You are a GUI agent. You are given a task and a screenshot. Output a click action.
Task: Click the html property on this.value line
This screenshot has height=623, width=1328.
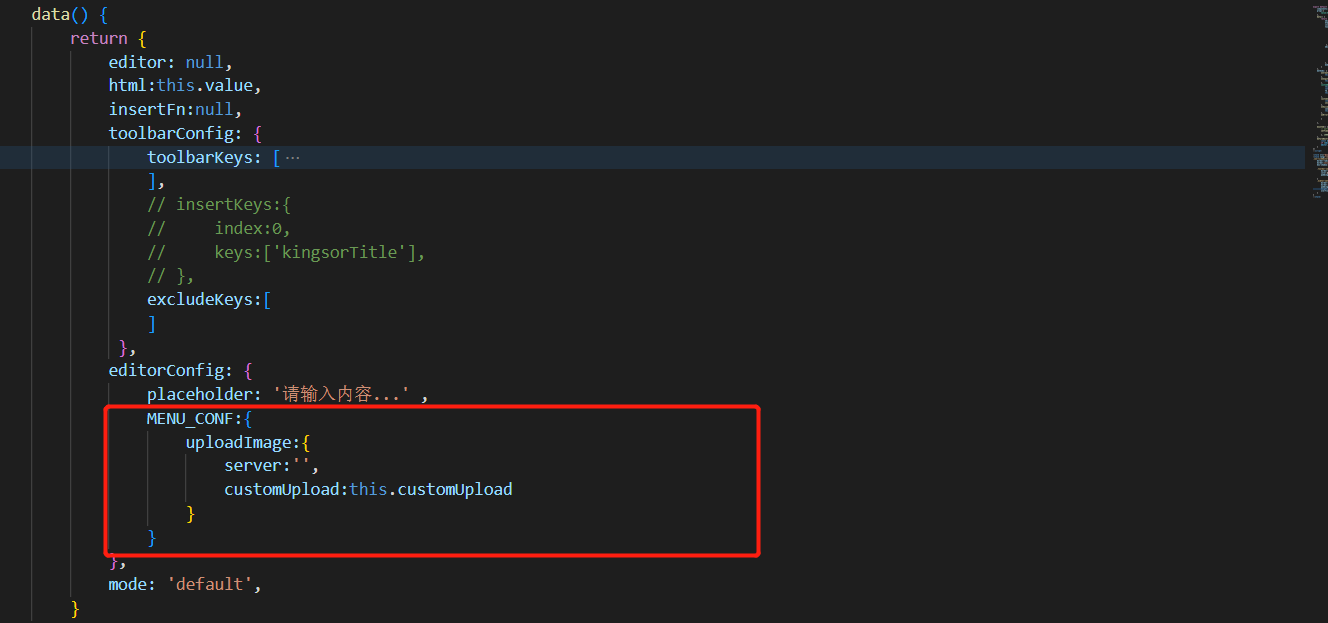click(x=127, y=85)
